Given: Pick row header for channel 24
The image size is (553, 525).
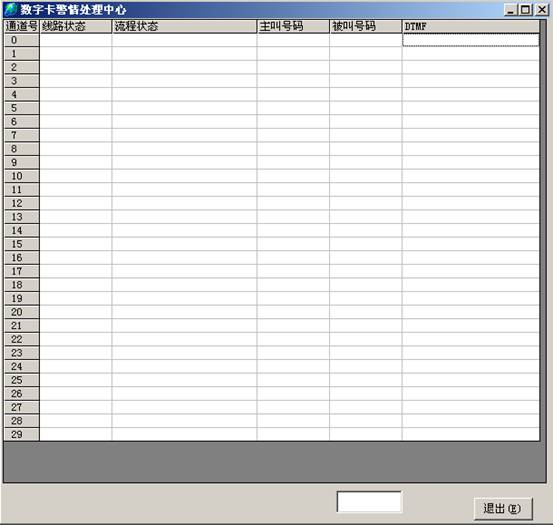Looking at the screenshot, I should (22, 367).
